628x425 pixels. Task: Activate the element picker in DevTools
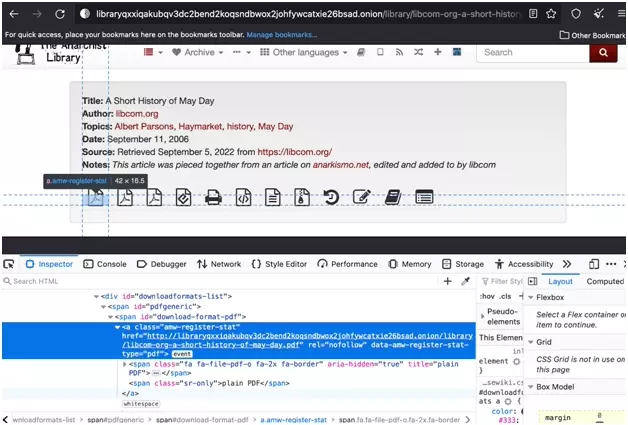(9, 264)
